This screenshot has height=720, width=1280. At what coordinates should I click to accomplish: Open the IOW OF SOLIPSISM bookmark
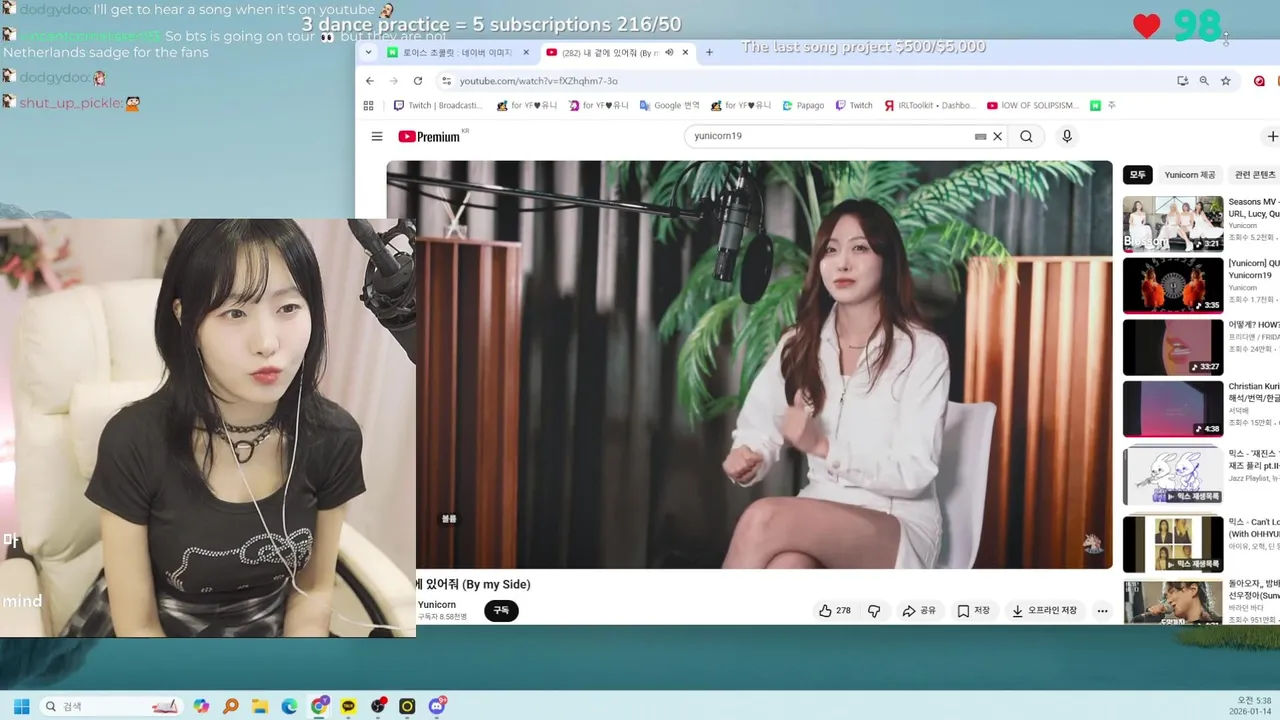(1032, 105)
